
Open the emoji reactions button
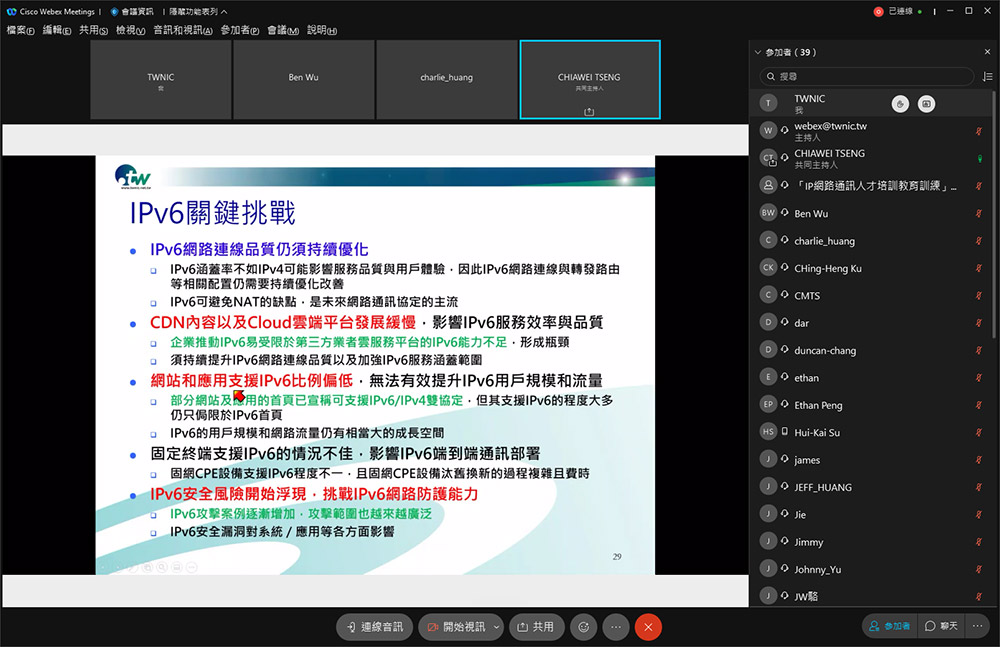click(x=583, y=626)
